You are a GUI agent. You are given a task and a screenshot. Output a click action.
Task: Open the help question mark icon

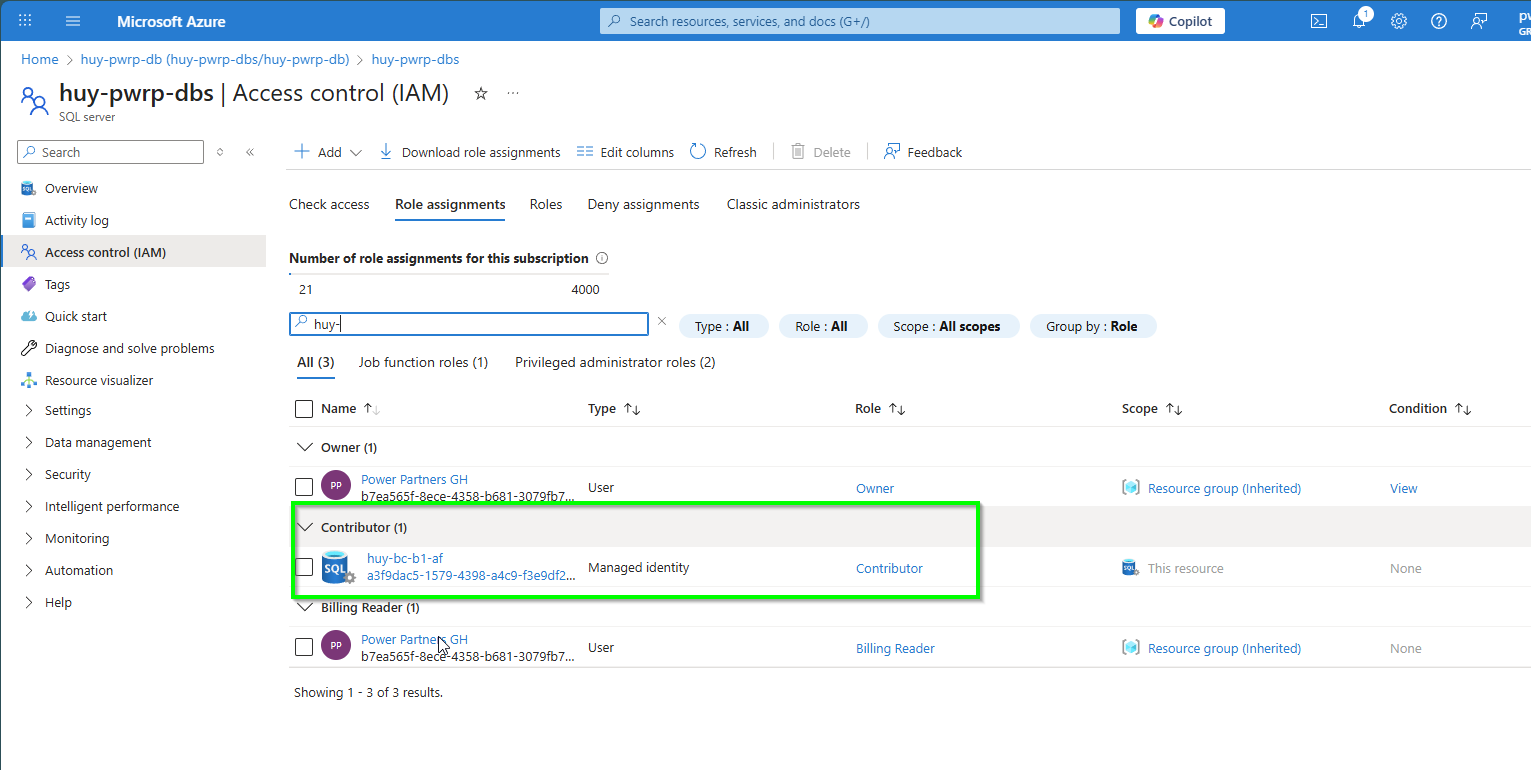tap(1439, 21)
